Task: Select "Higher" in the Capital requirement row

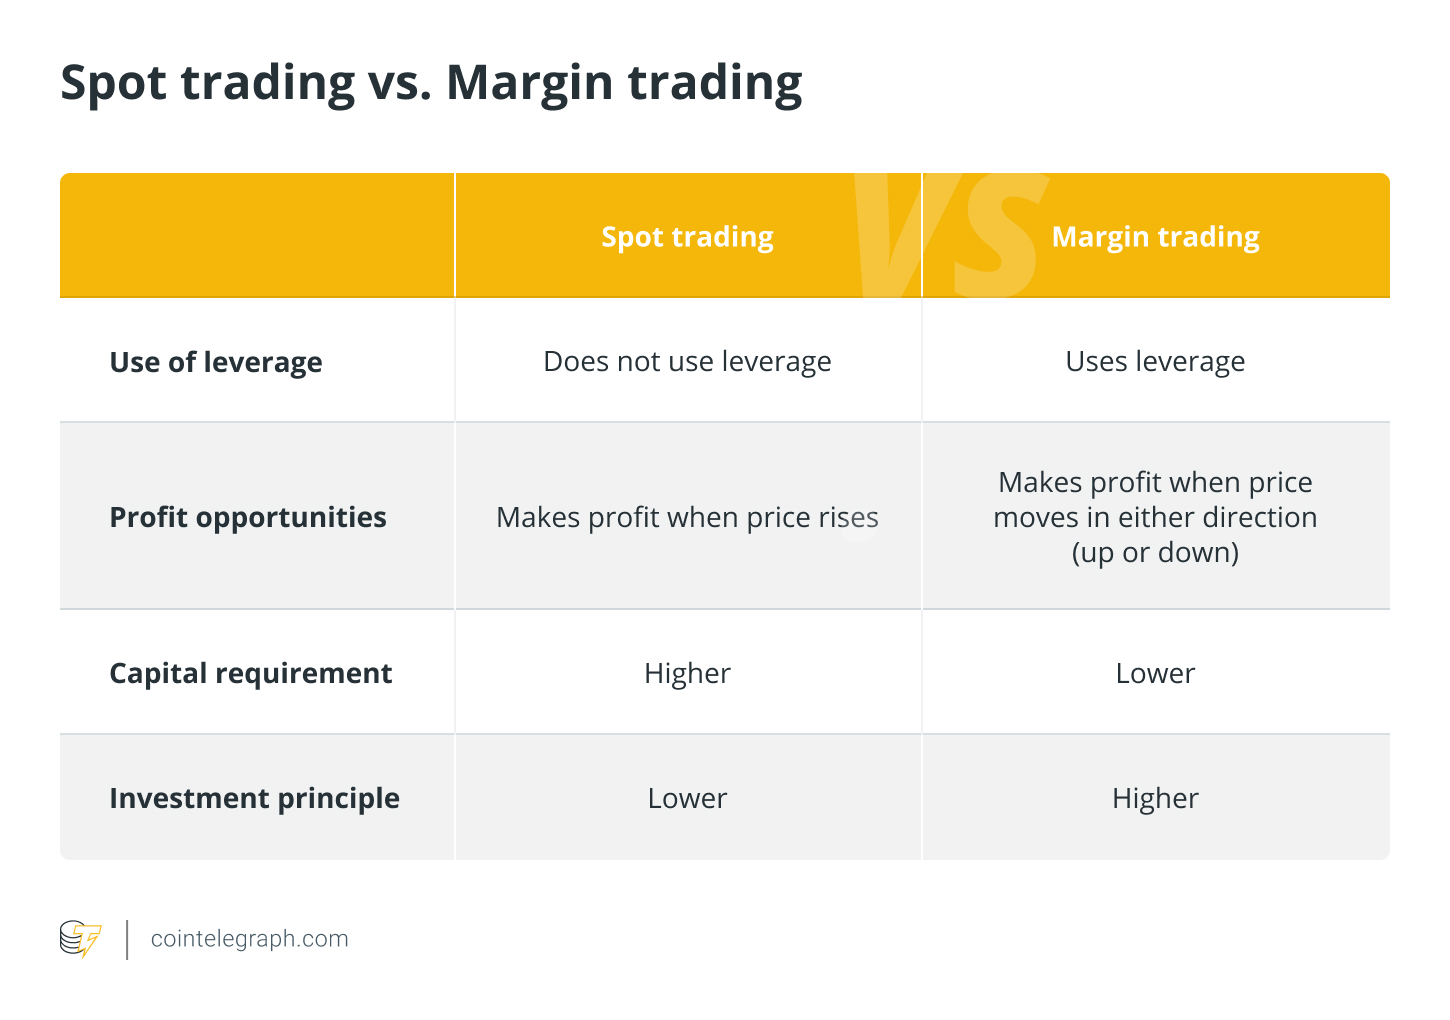Action: 687,673
